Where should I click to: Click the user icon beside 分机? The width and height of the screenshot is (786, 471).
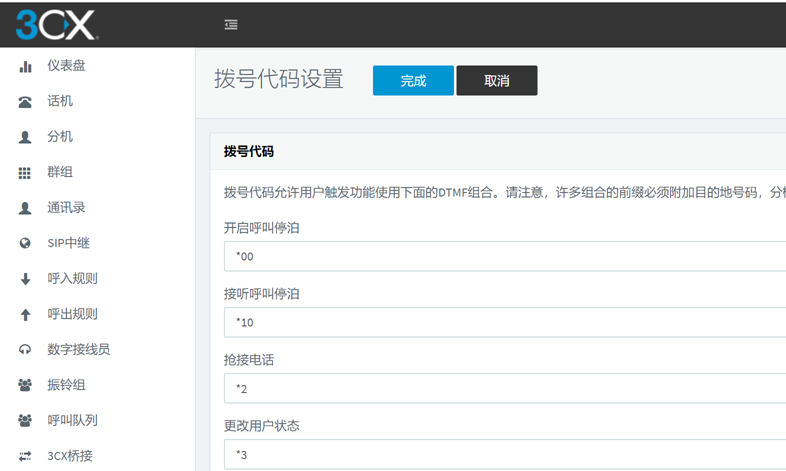[x=25, y=137]
